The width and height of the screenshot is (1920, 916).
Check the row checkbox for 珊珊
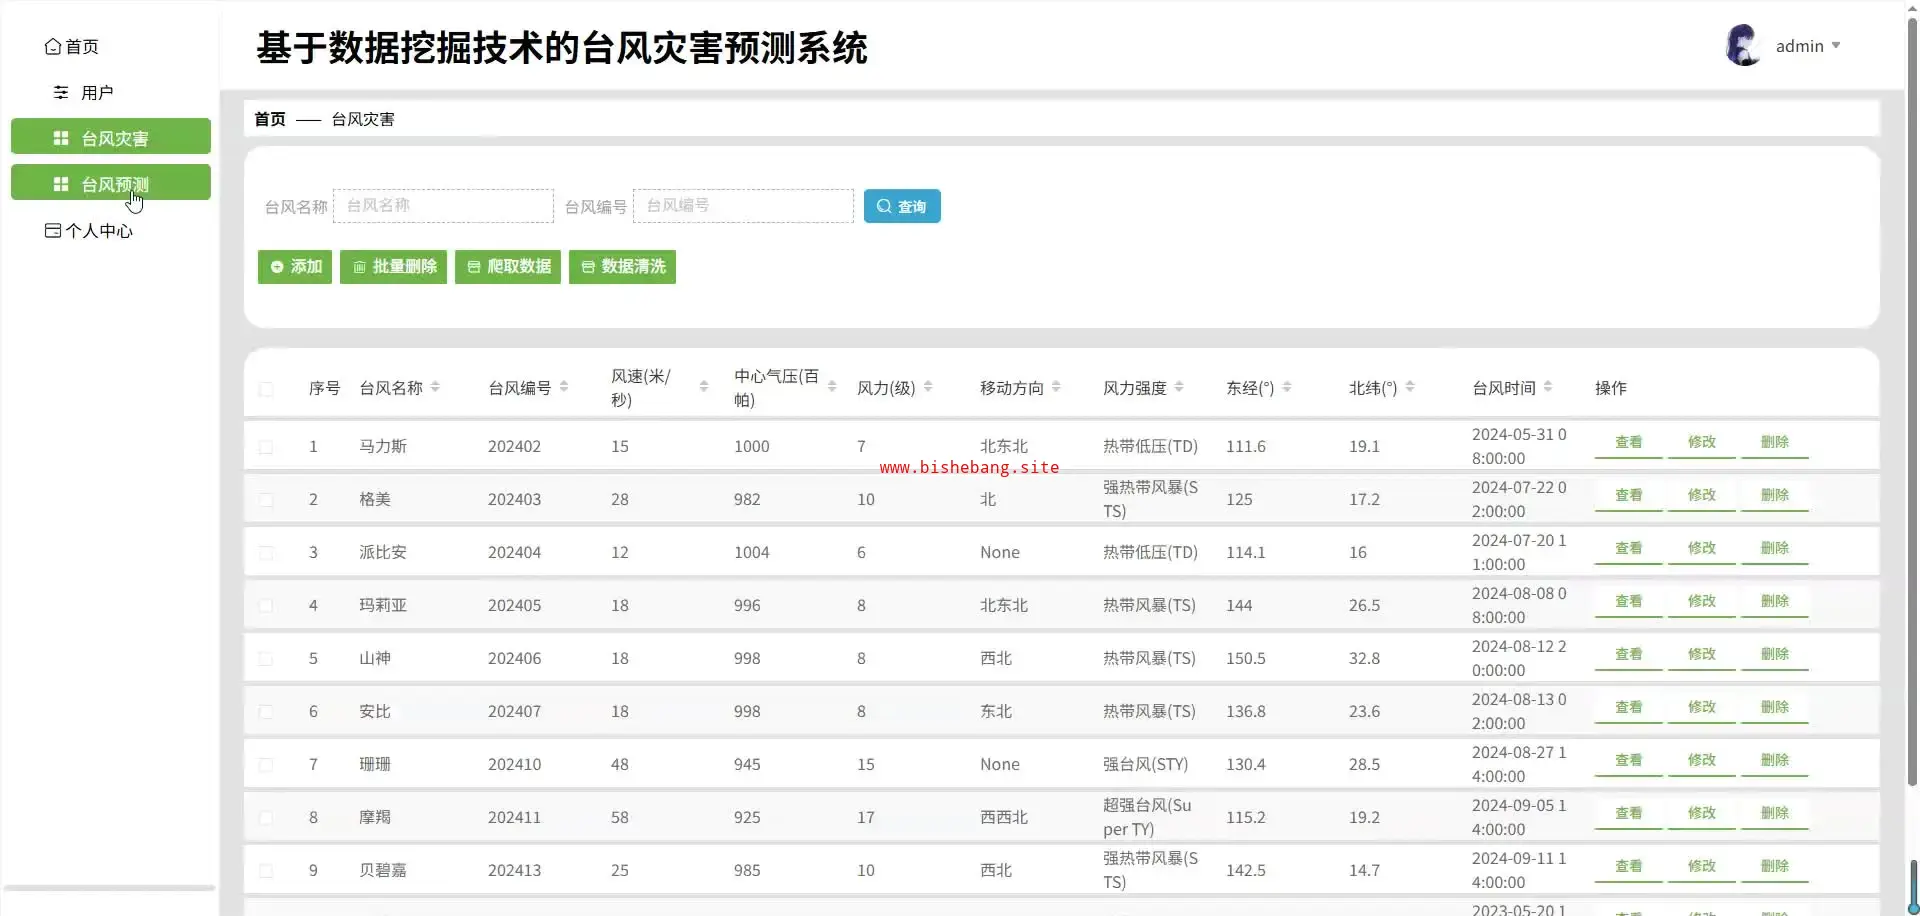pos(266,765)
